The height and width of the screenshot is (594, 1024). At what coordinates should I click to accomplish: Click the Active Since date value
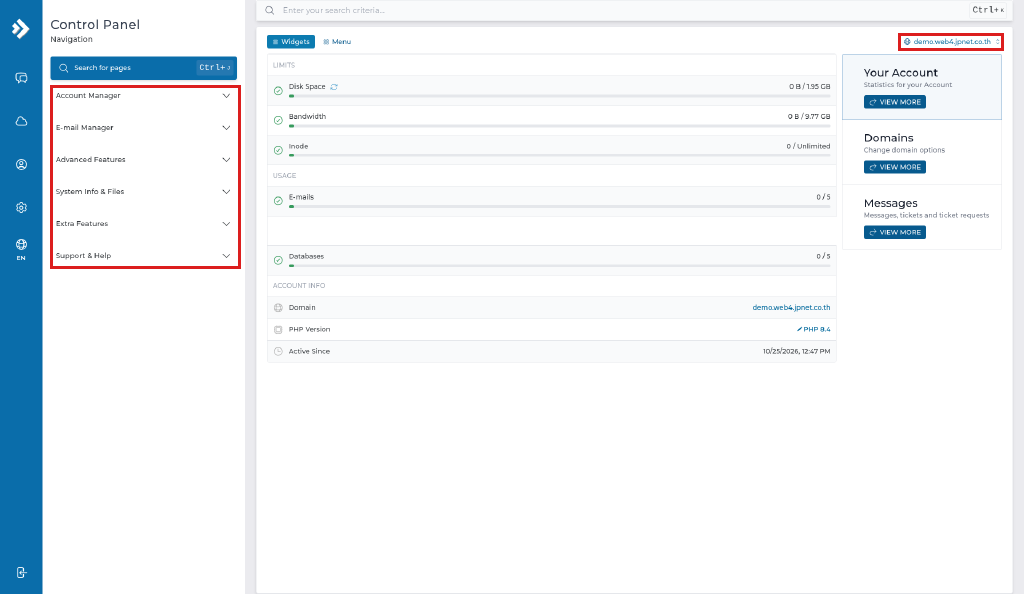(796, 351)
